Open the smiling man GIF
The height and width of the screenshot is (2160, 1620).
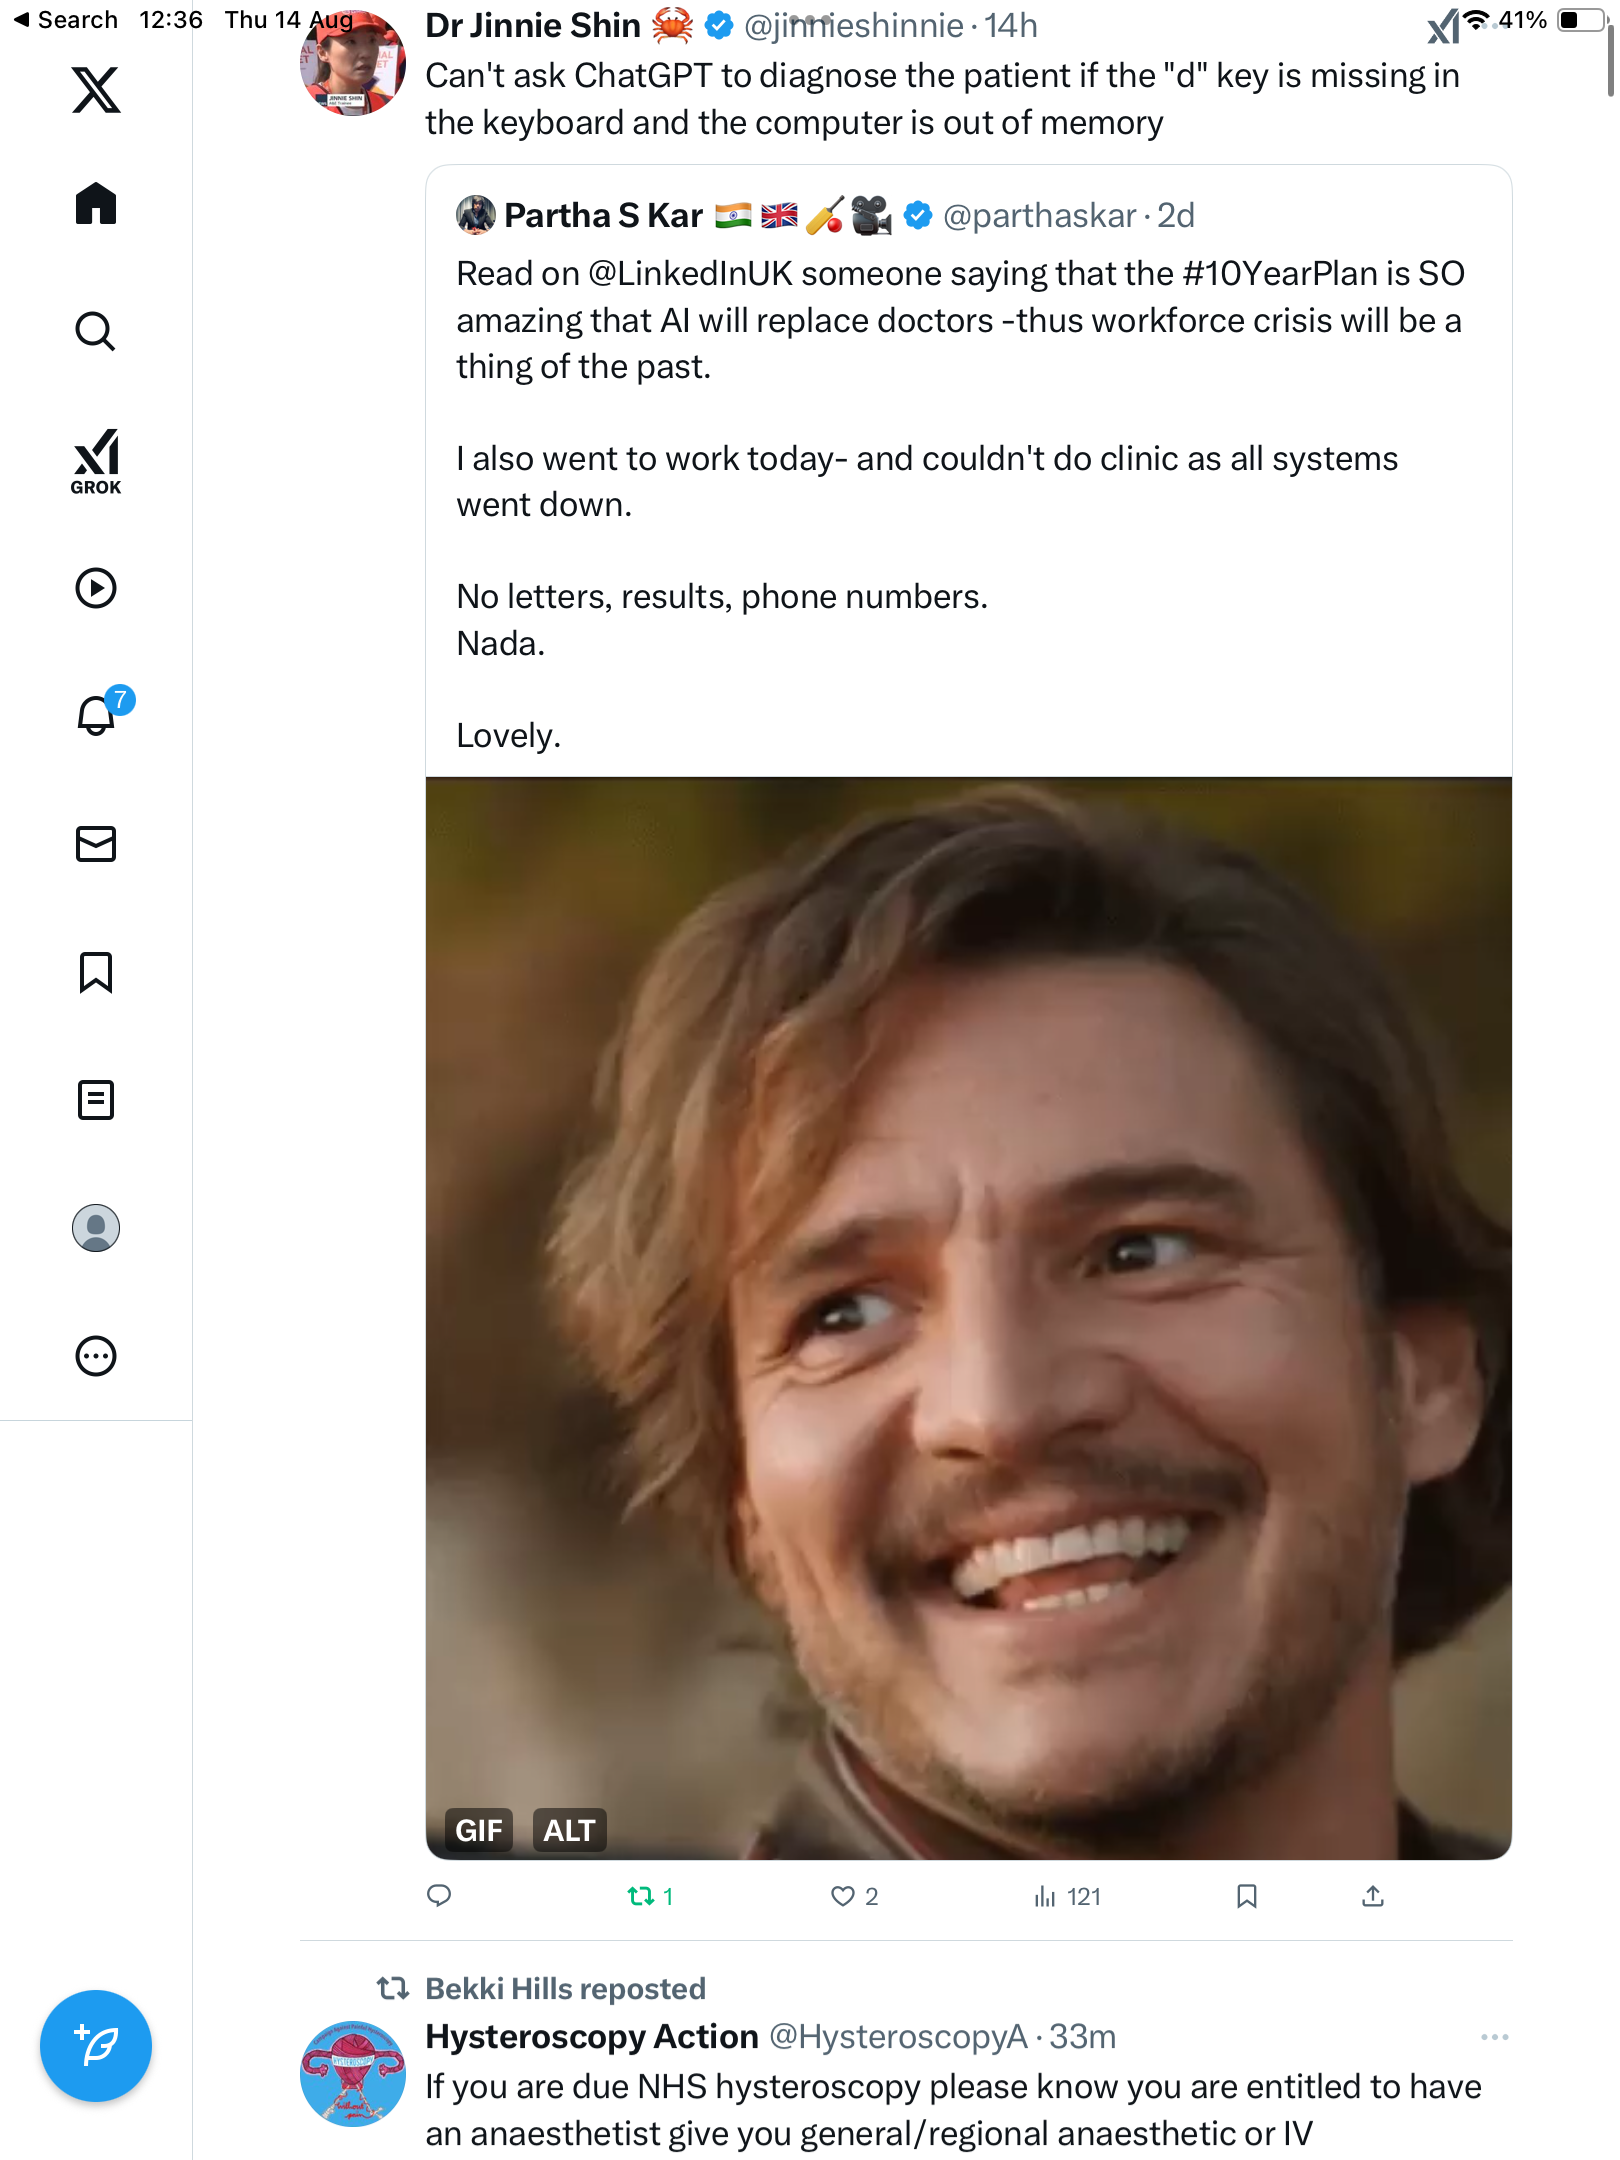click(968, 1300)
